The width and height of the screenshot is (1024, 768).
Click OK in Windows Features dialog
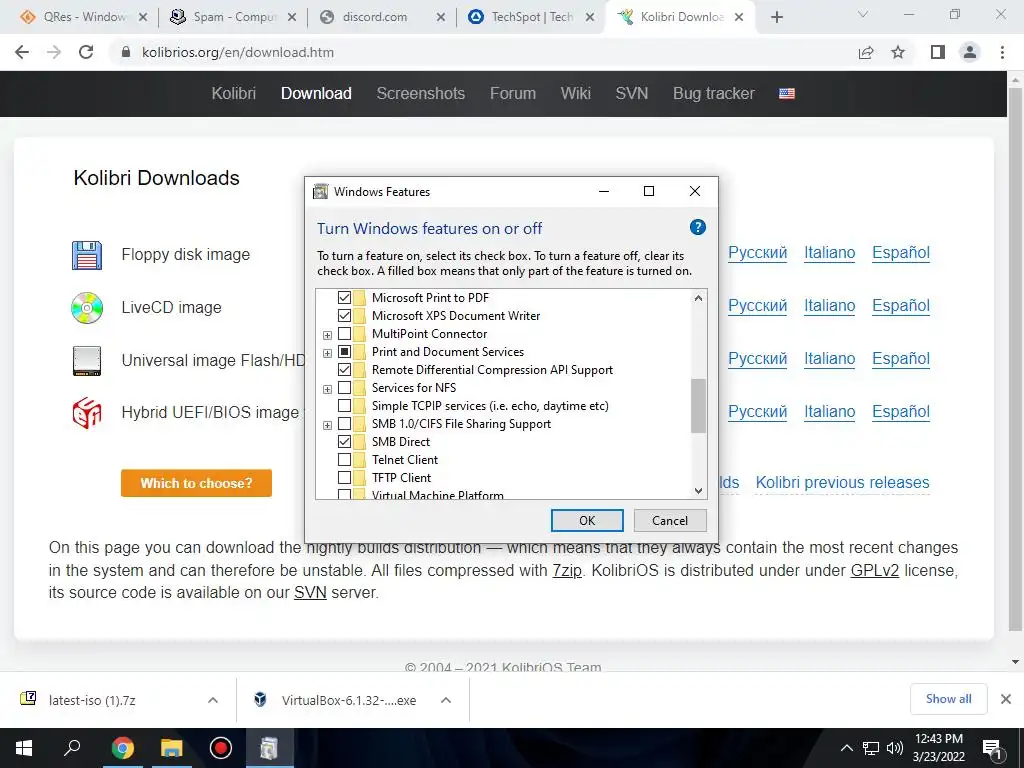587,520
